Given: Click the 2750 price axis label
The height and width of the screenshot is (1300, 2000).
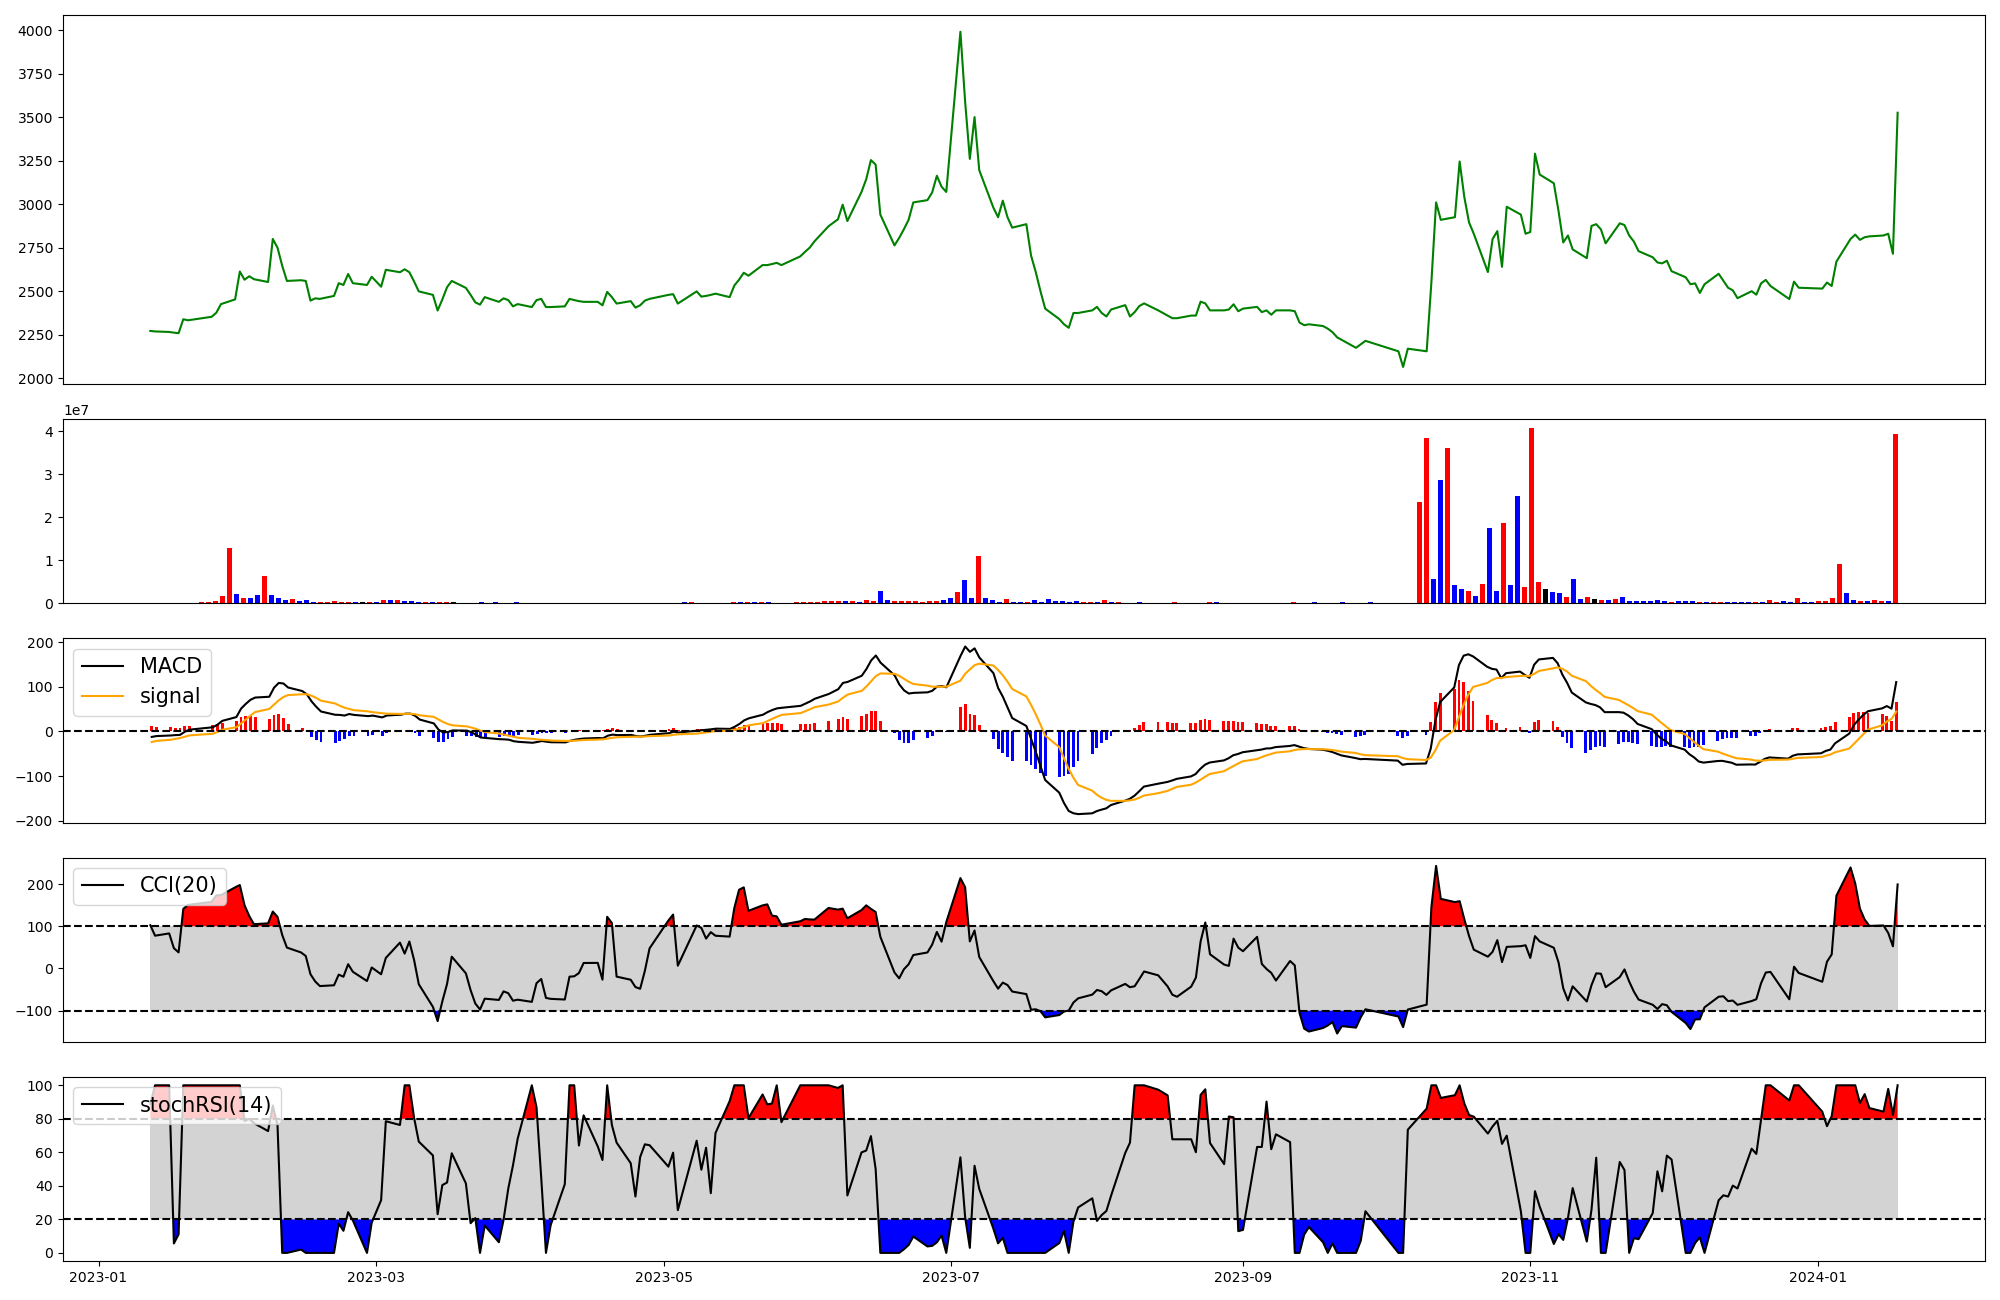Looking at the screenshot, I should point(36,248).
